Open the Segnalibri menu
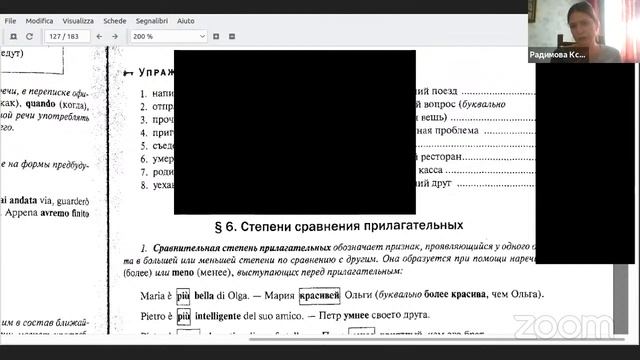This screenshot has width=640, height=360. [152, 21]
